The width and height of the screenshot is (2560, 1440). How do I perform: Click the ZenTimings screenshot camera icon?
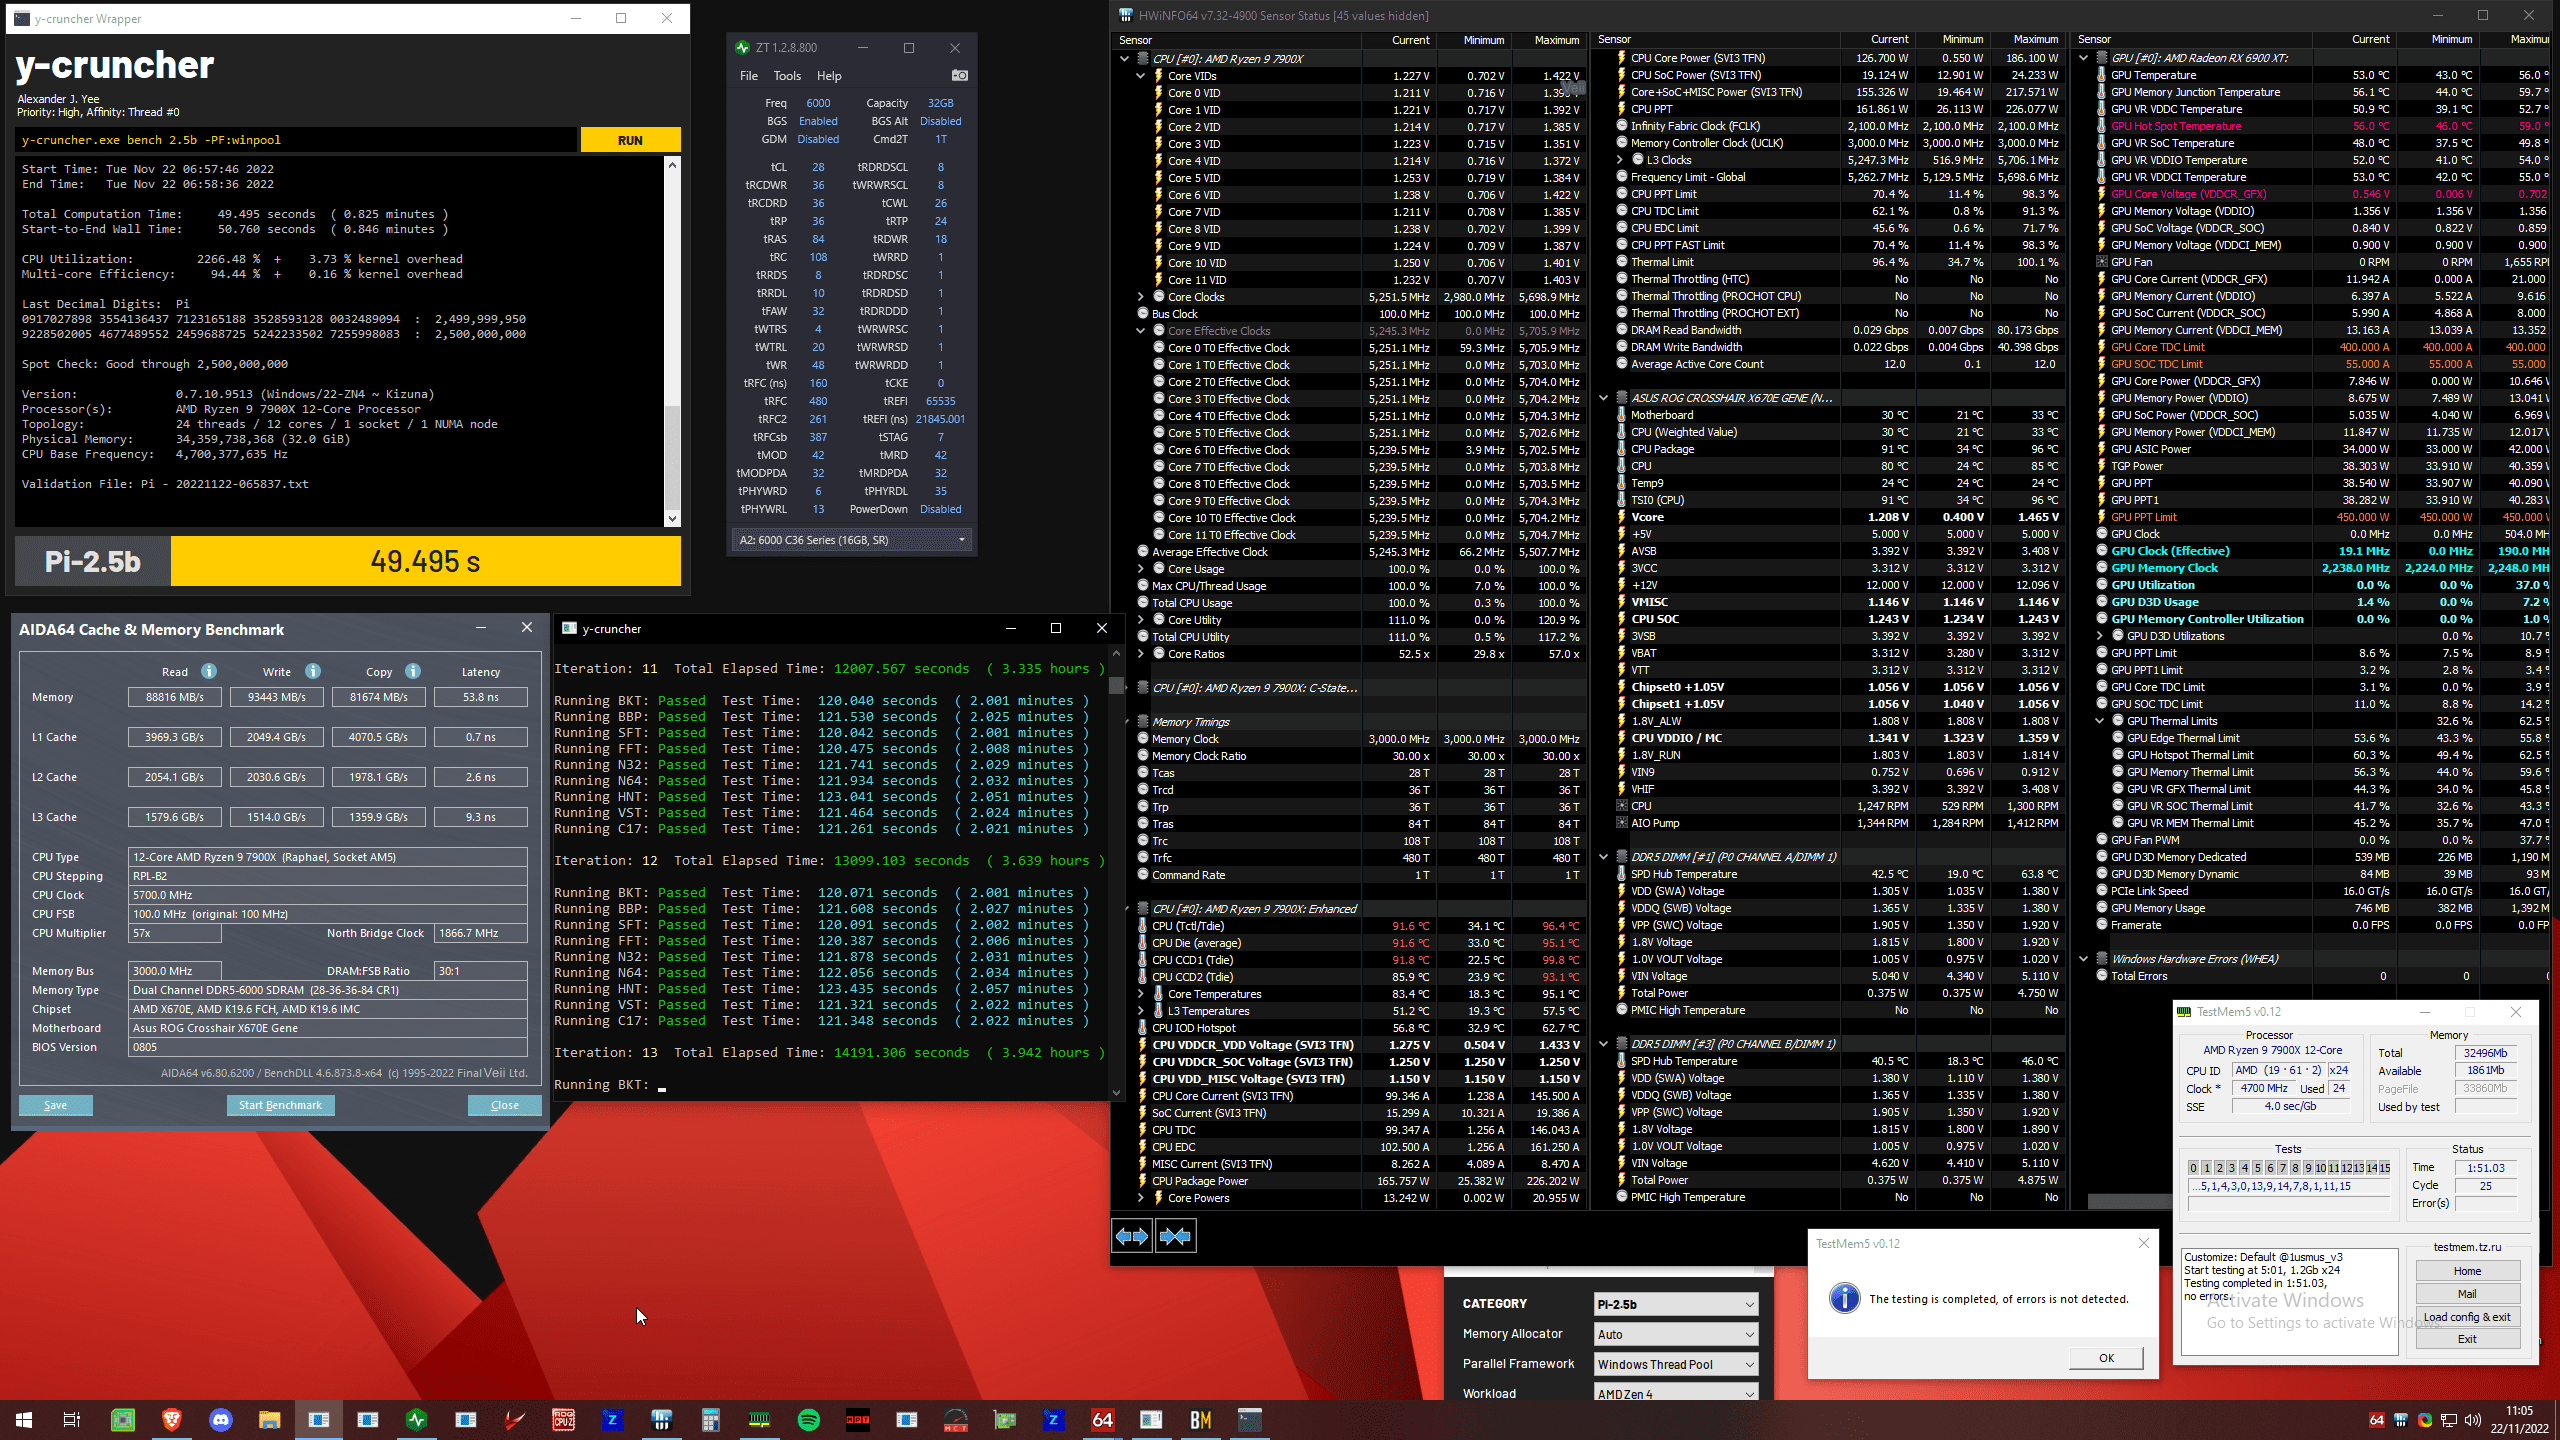coord(959,75)
